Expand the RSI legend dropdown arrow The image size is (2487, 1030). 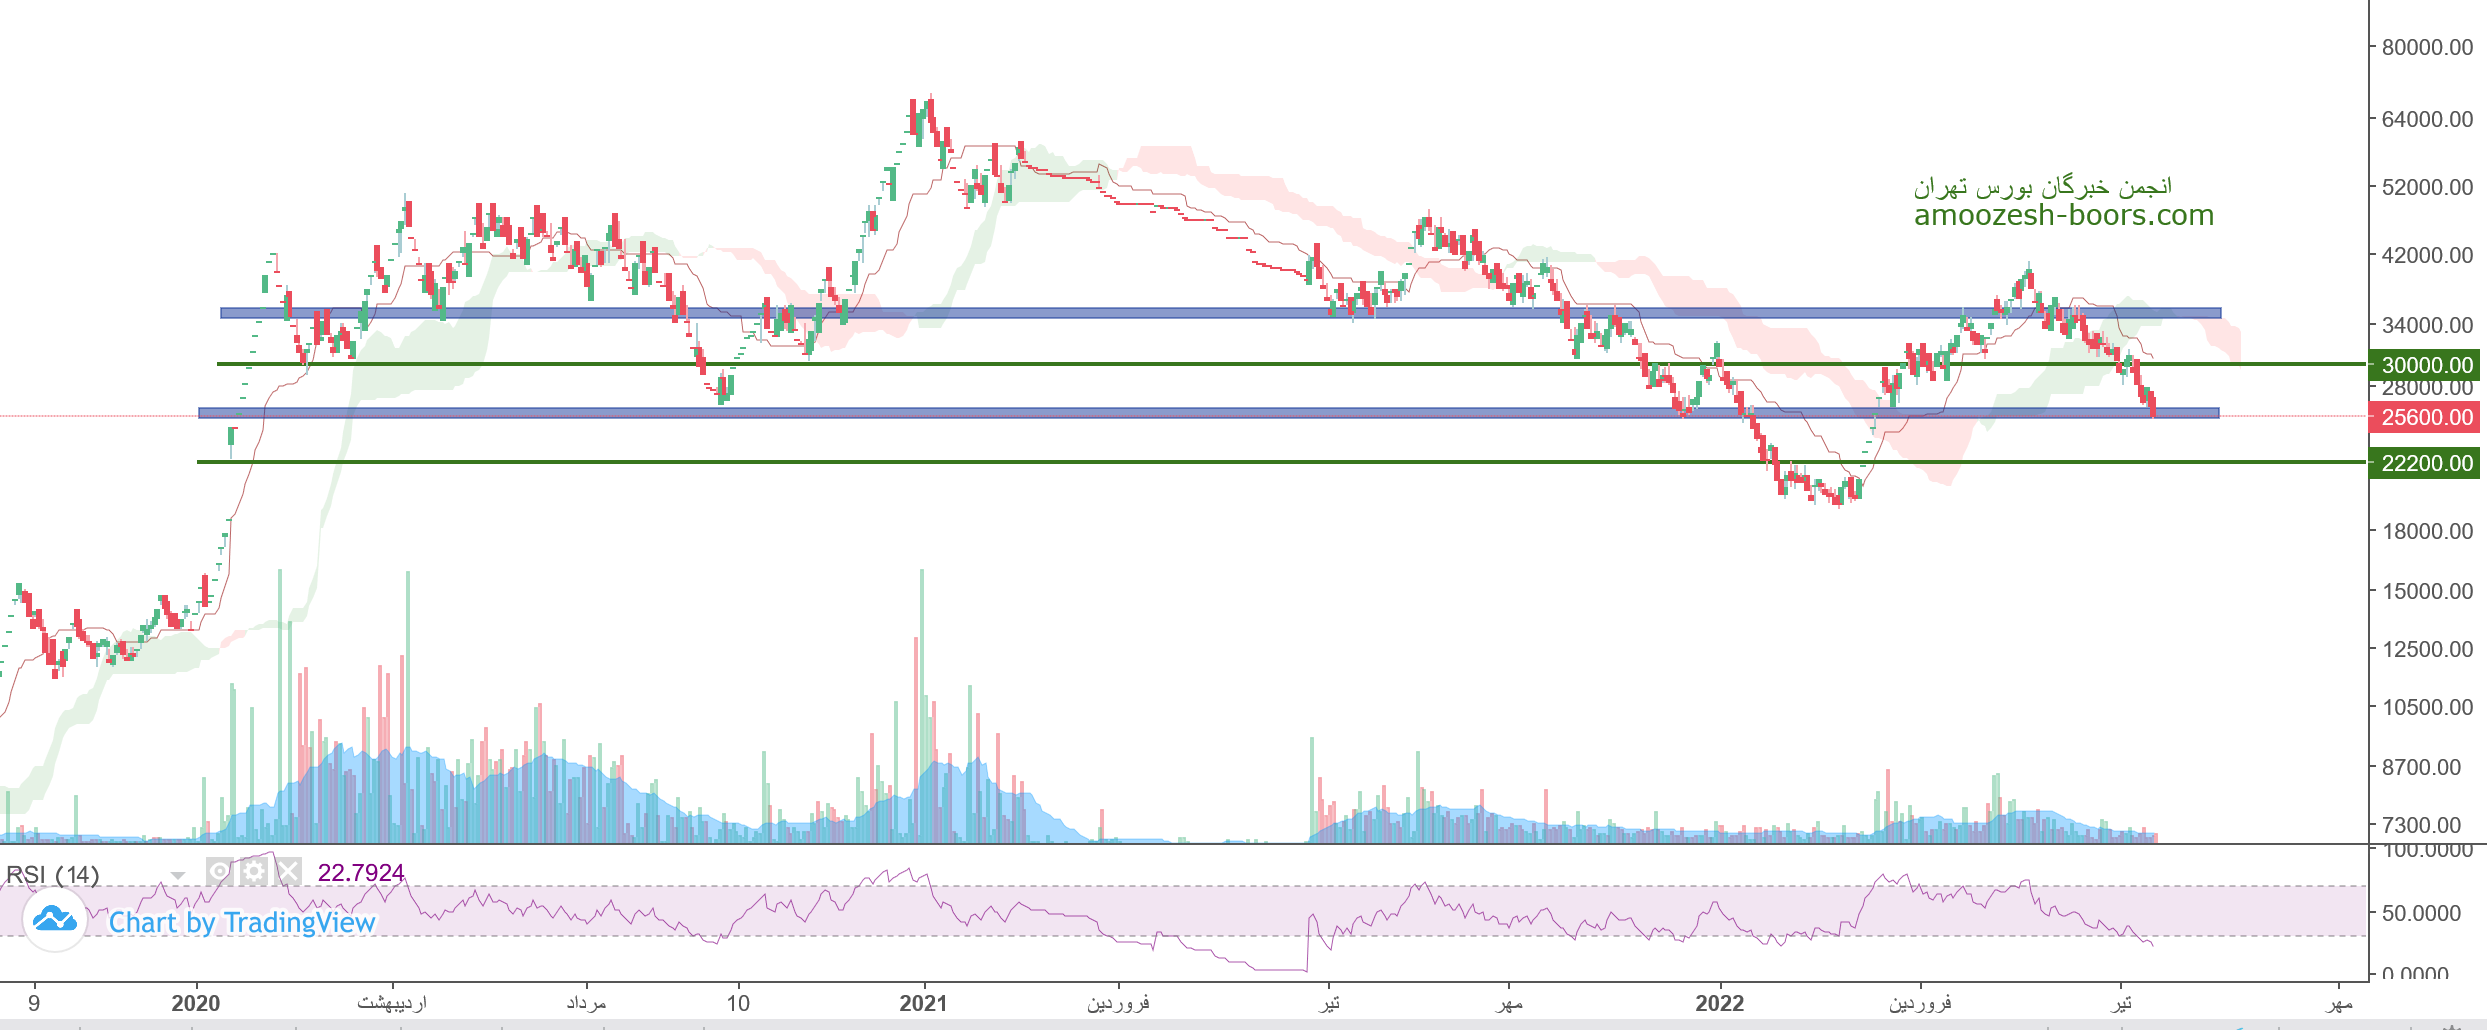coord(178,876)
